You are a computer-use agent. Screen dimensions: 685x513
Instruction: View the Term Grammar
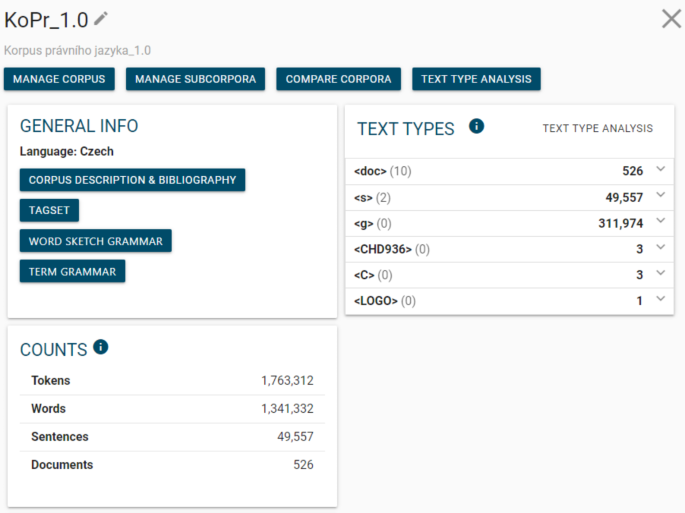point(72,271)
